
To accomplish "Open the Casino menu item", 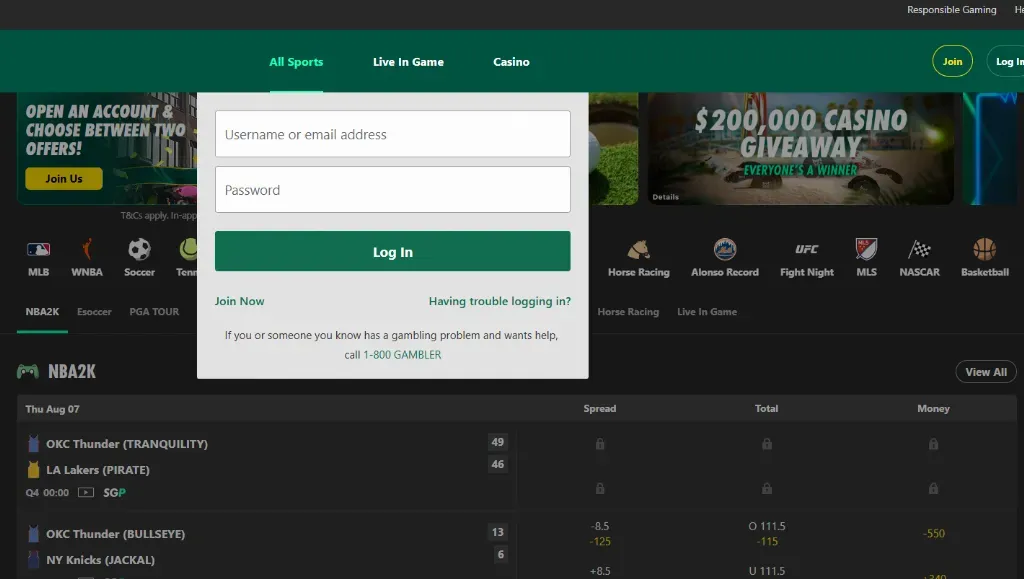I will point(511,62).
